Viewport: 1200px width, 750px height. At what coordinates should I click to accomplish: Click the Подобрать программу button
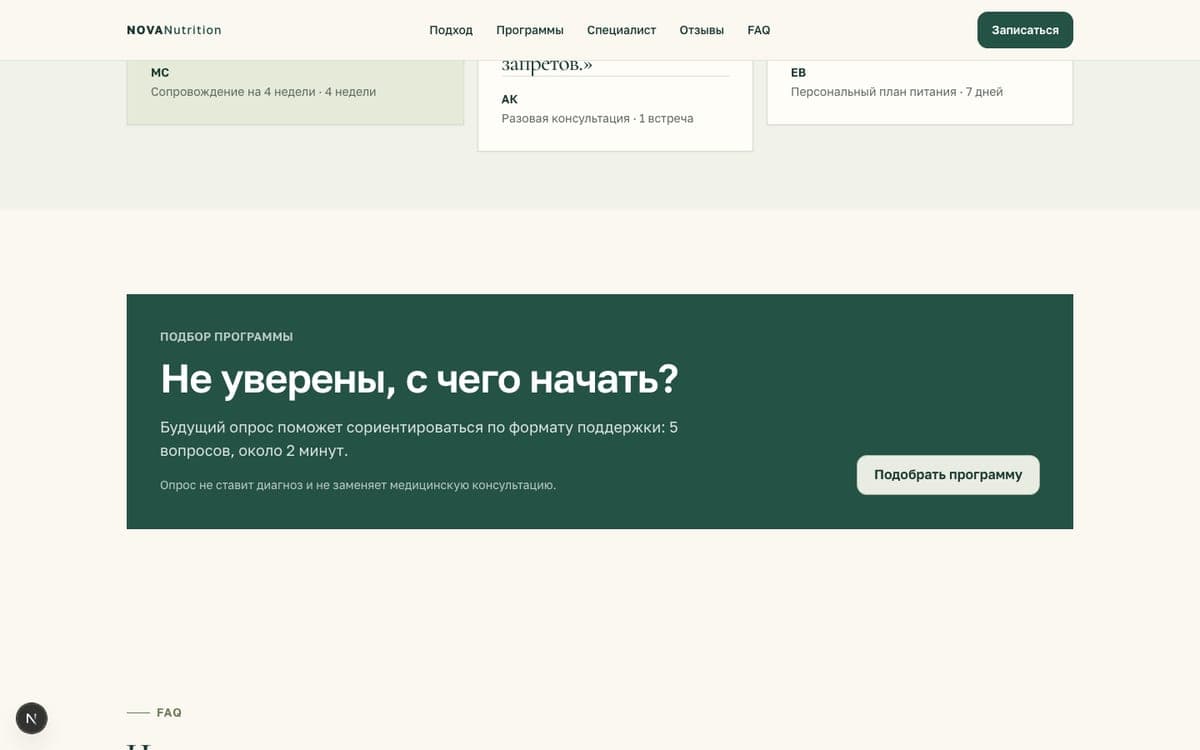tap(948, 475)
